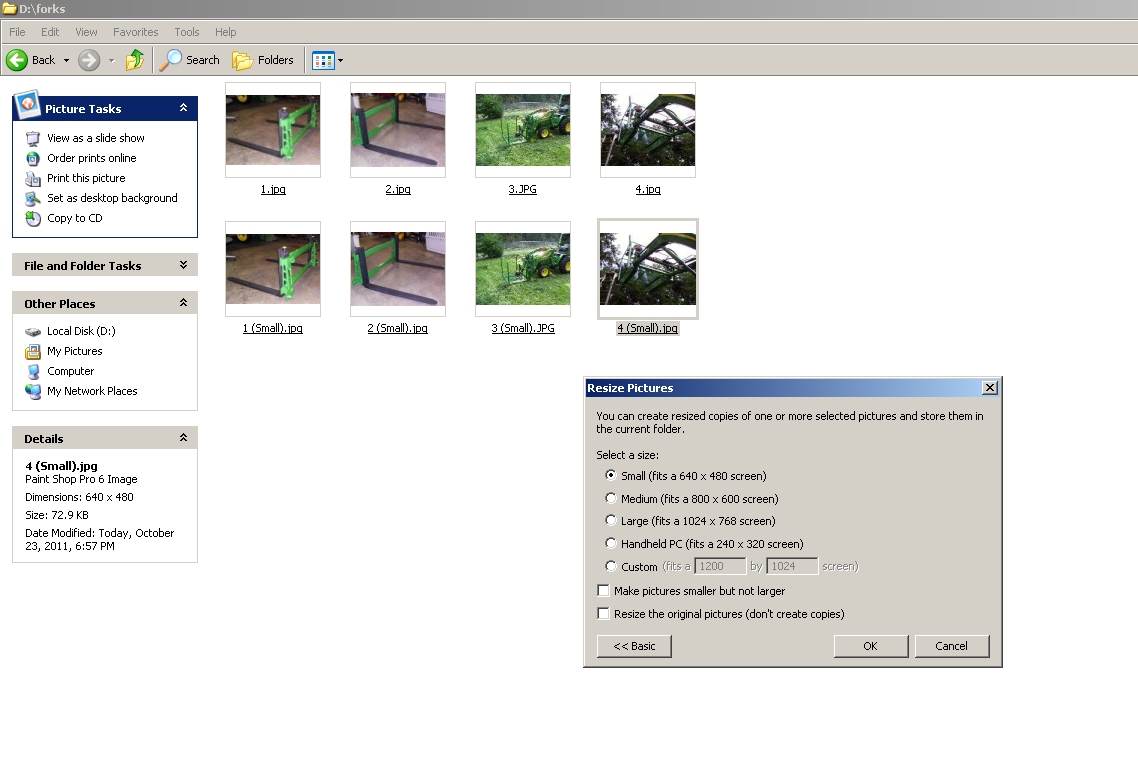This screenshot has width=1138, height=778.
Task: Select the 3.JPG tractor thumbnail
Action: 523,130
